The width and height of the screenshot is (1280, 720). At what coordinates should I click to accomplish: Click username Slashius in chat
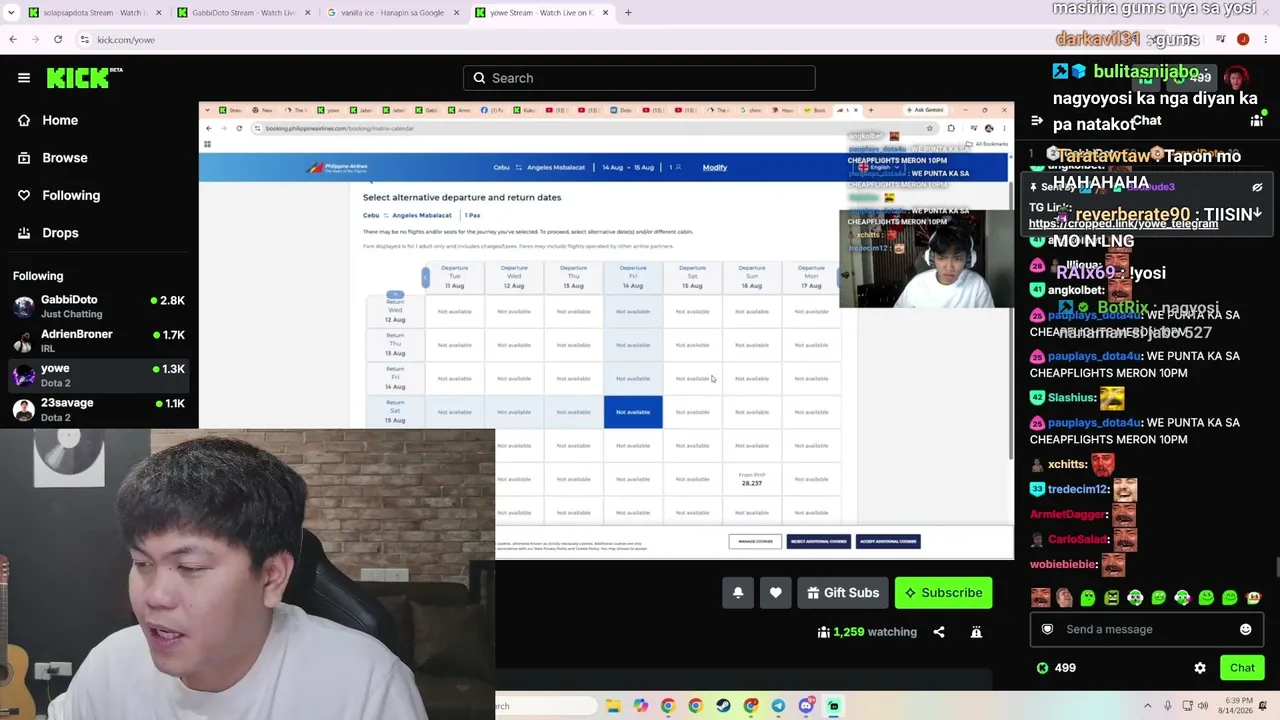click(x=1071, y=398)
